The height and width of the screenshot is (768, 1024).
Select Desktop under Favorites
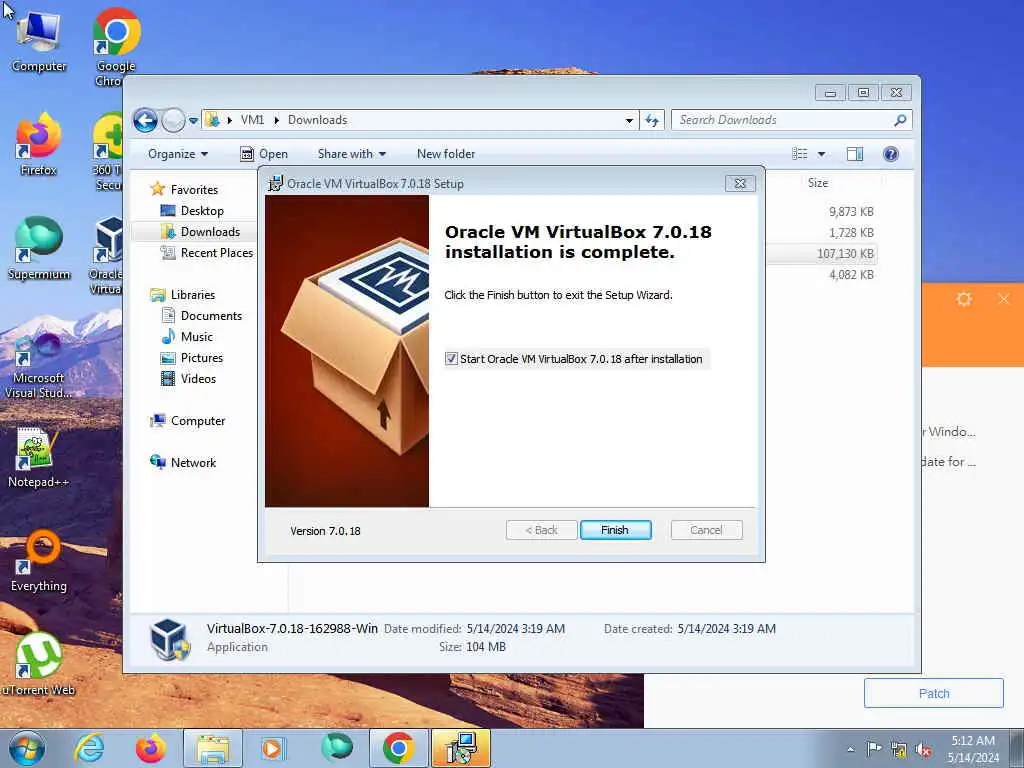pos(202,211)
